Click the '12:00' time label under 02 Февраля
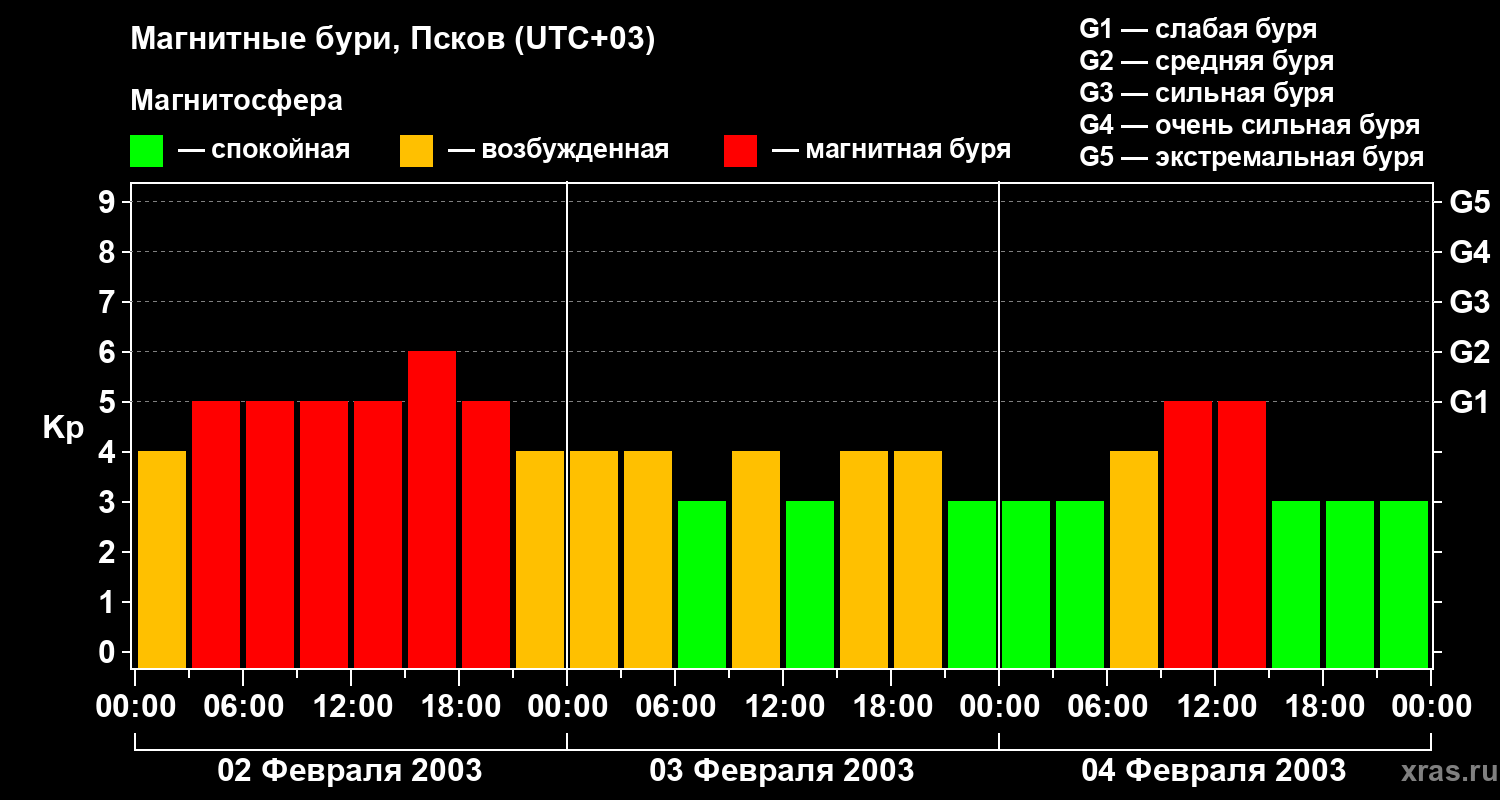The image size is (1500, 800). click(x=351, y=707)
